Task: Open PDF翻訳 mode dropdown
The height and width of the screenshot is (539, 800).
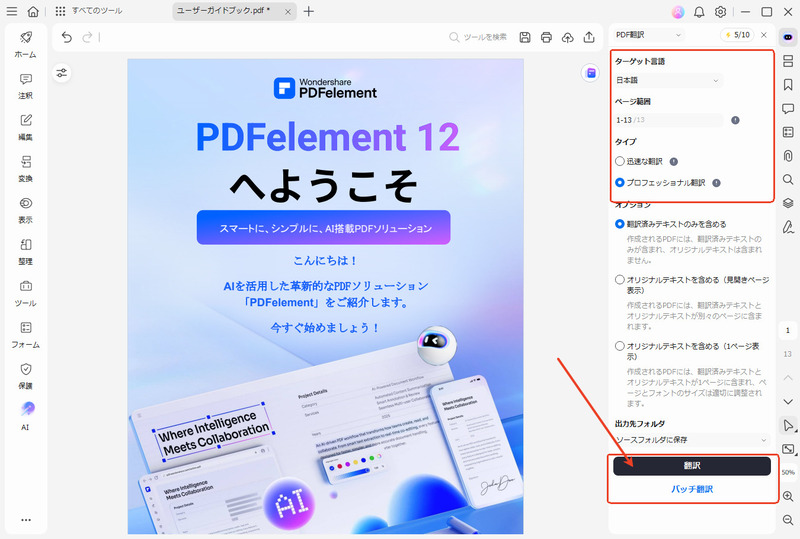Action: (648, 35)
